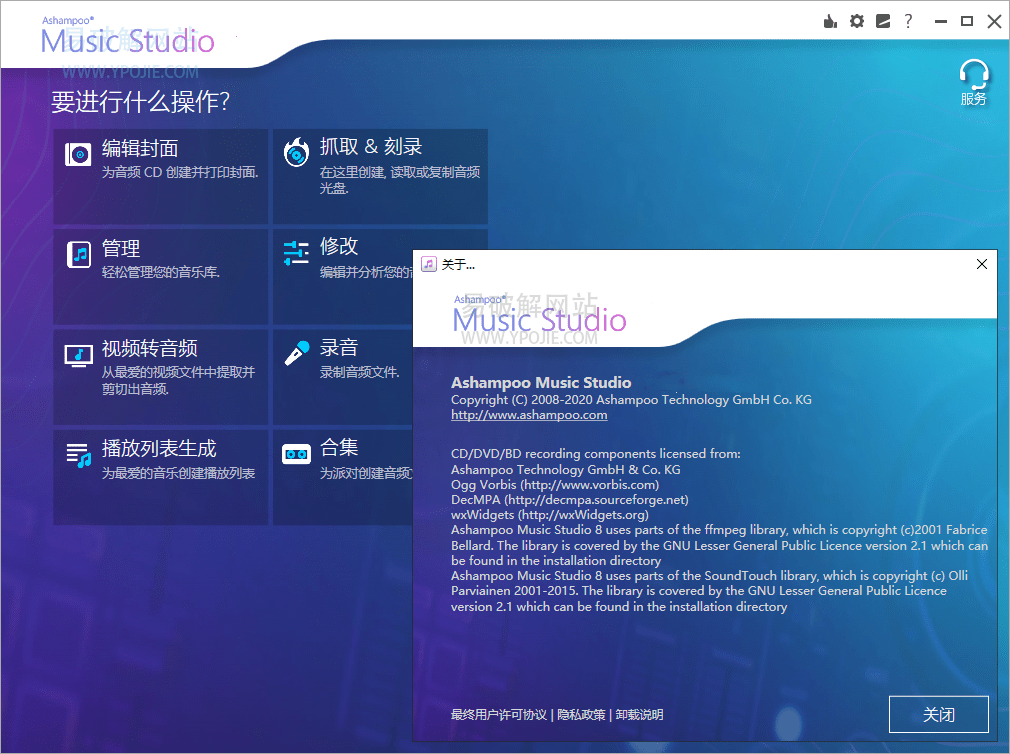Click the 卸载说明 uninstall instructions link
1010x754 pixels.
639,714
